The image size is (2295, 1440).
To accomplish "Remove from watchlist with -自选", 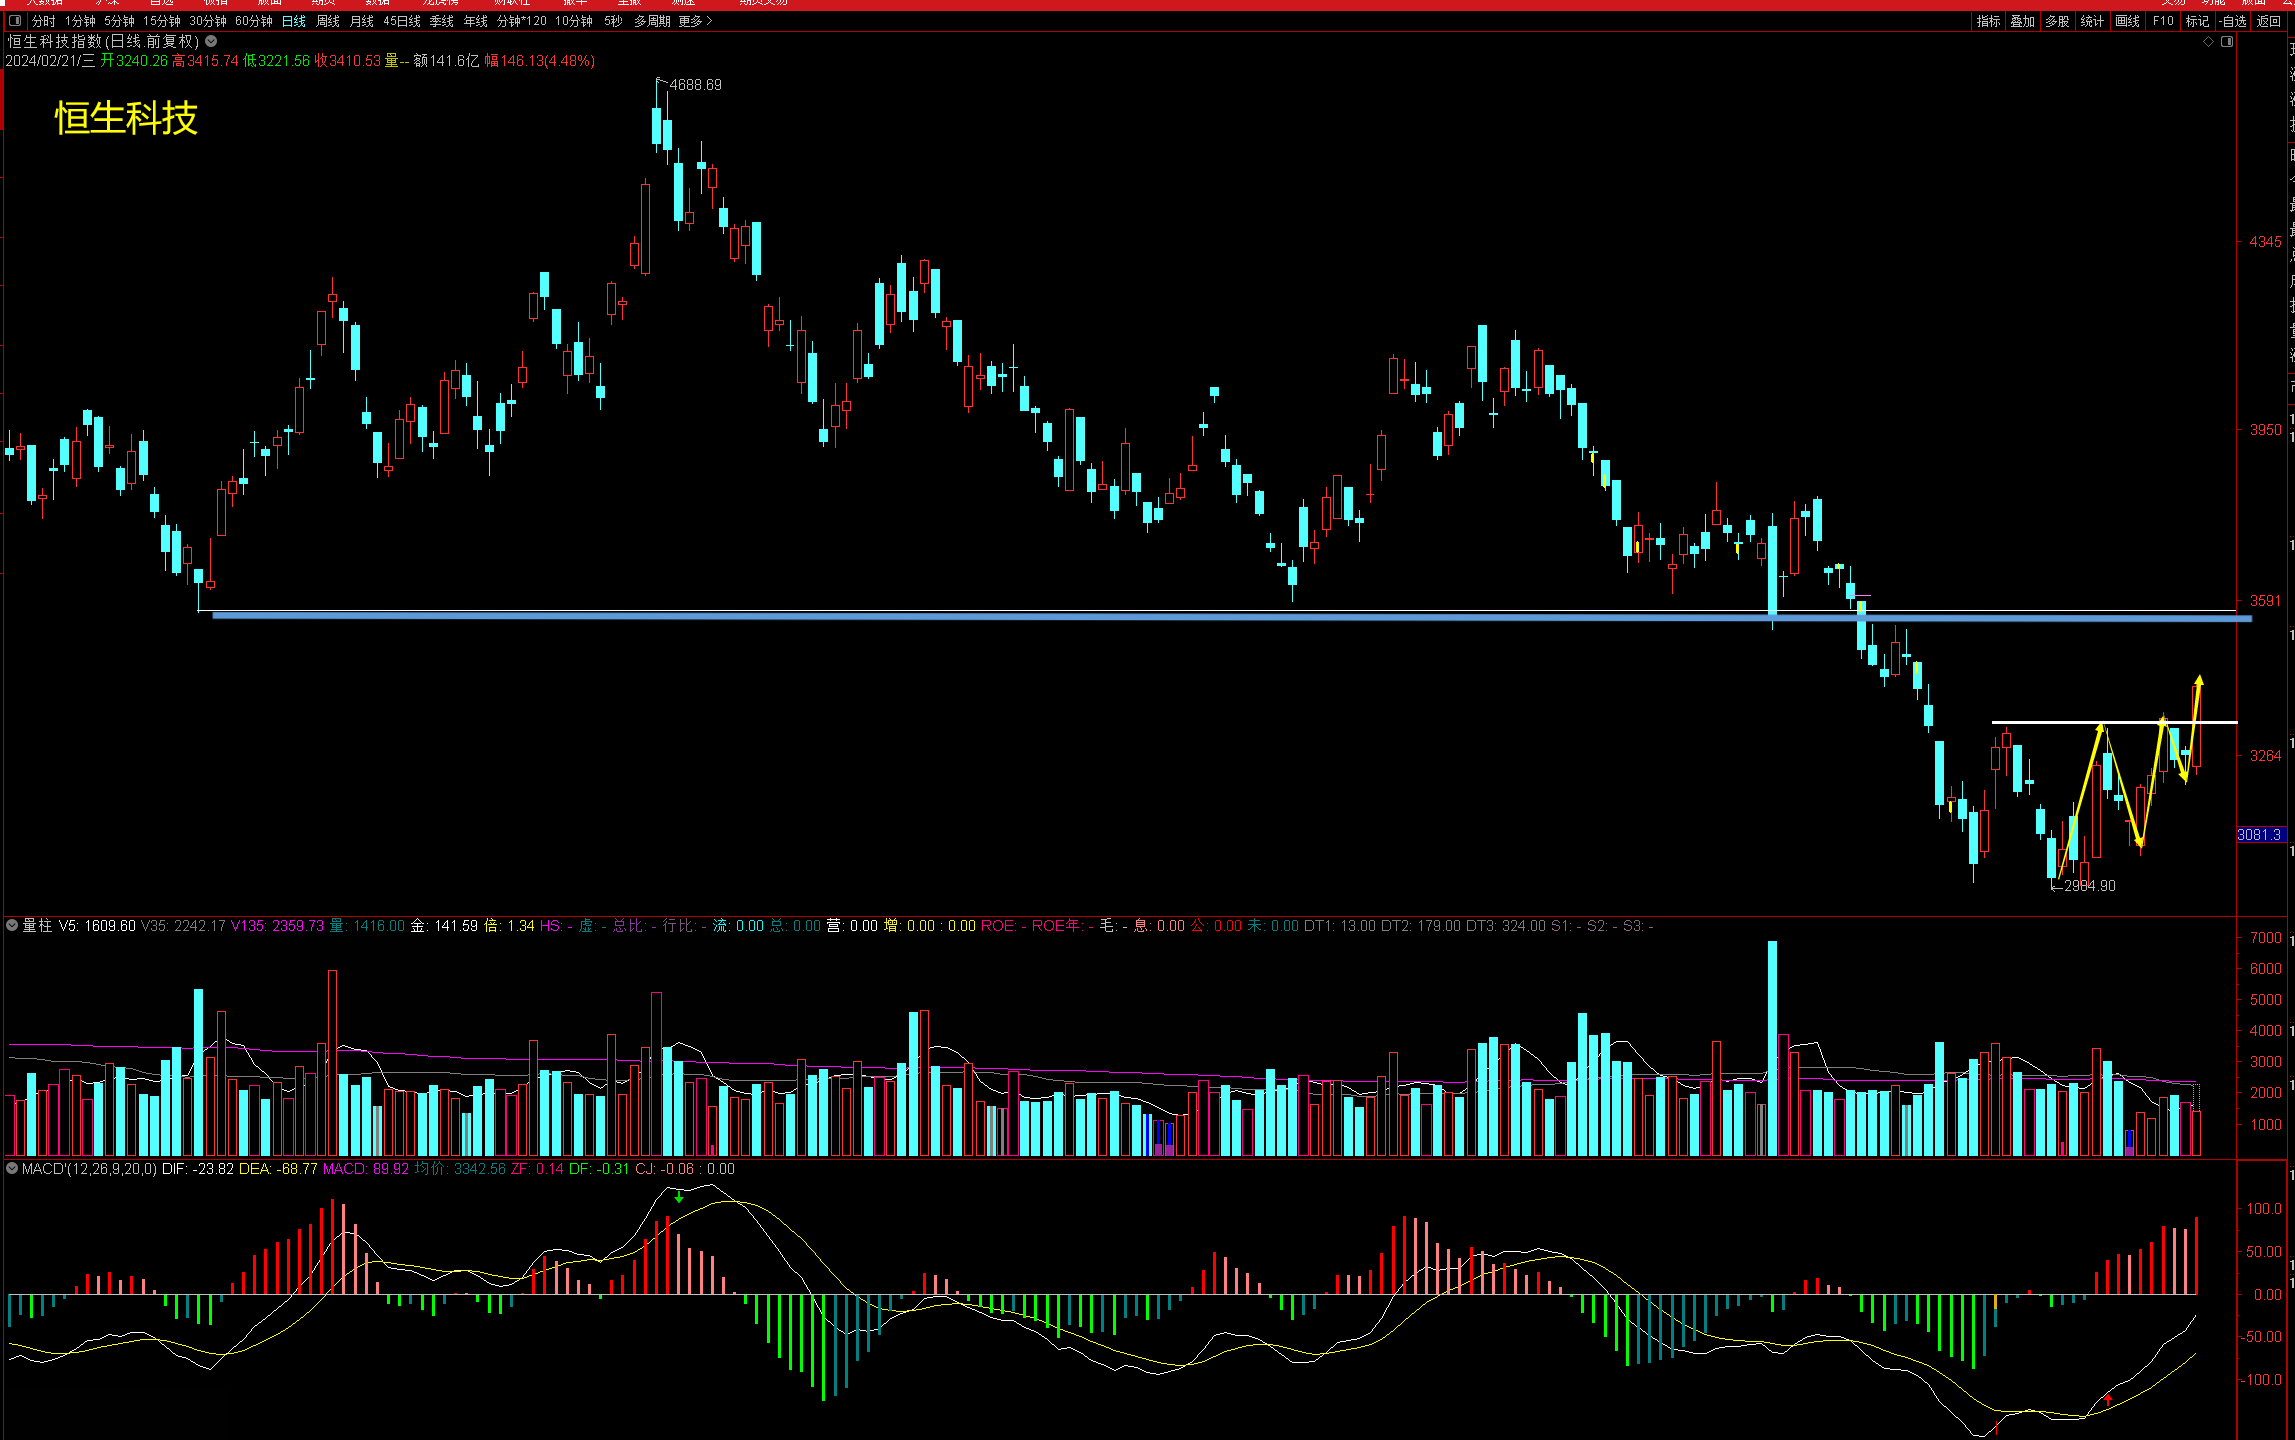I will [2233, 21].
